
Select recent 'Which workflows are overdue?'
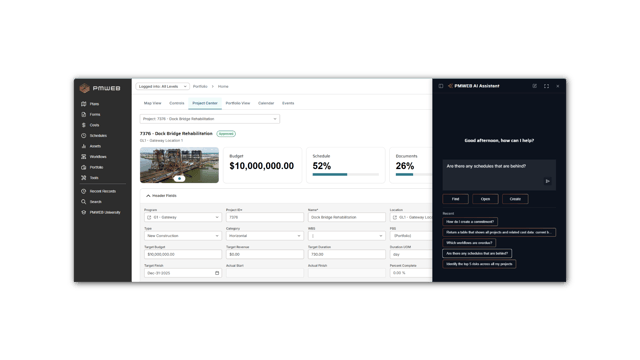[x=469, y=243]
